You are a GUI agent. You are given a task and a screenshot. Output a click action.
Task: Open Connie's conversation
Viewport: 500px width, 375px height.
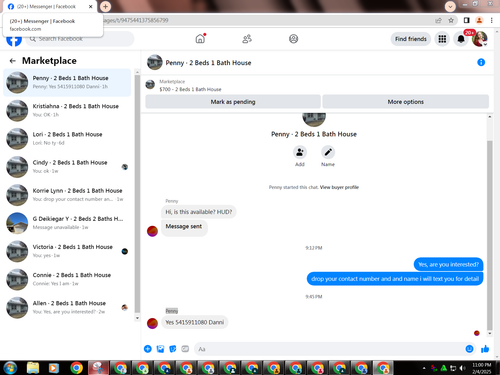tap(67, 279)
